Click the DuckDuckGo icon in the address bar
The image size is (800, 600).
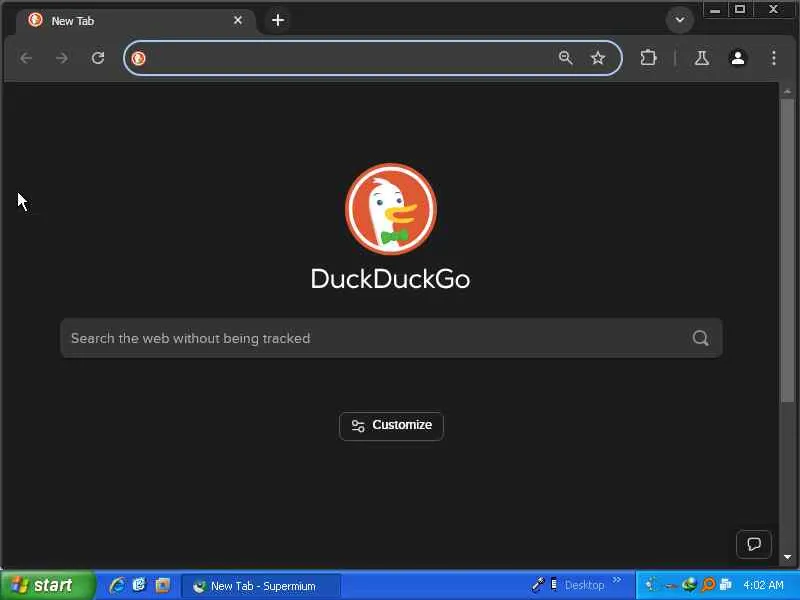(138, 58)
